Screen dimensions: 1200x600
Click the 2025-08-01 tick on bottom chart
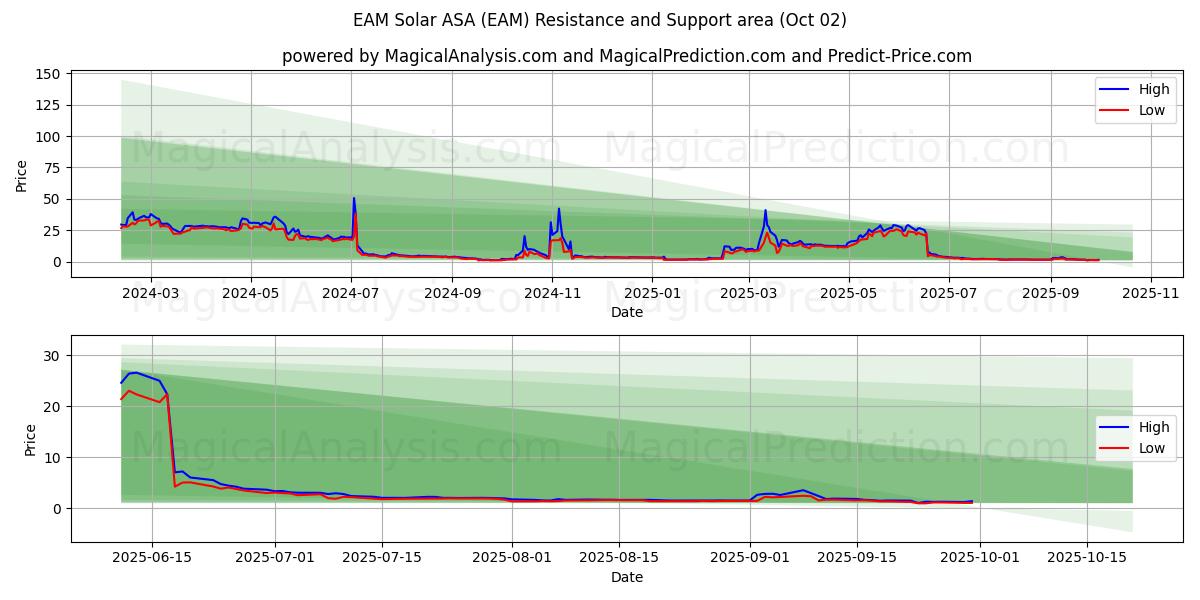(512, 558)
